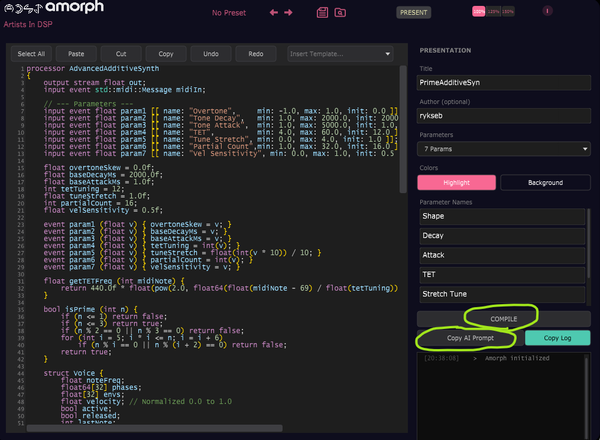
Task: Click the code editor horizontal scrollbar
Action: [155, 428]
